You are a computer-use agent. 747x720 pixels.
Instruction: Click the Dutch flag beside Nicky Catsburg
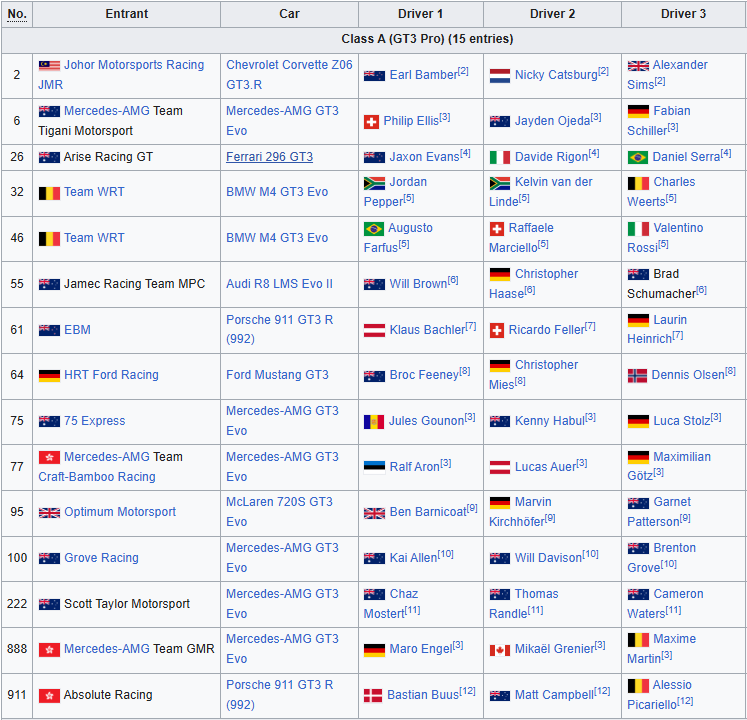[x=500, y=75]
